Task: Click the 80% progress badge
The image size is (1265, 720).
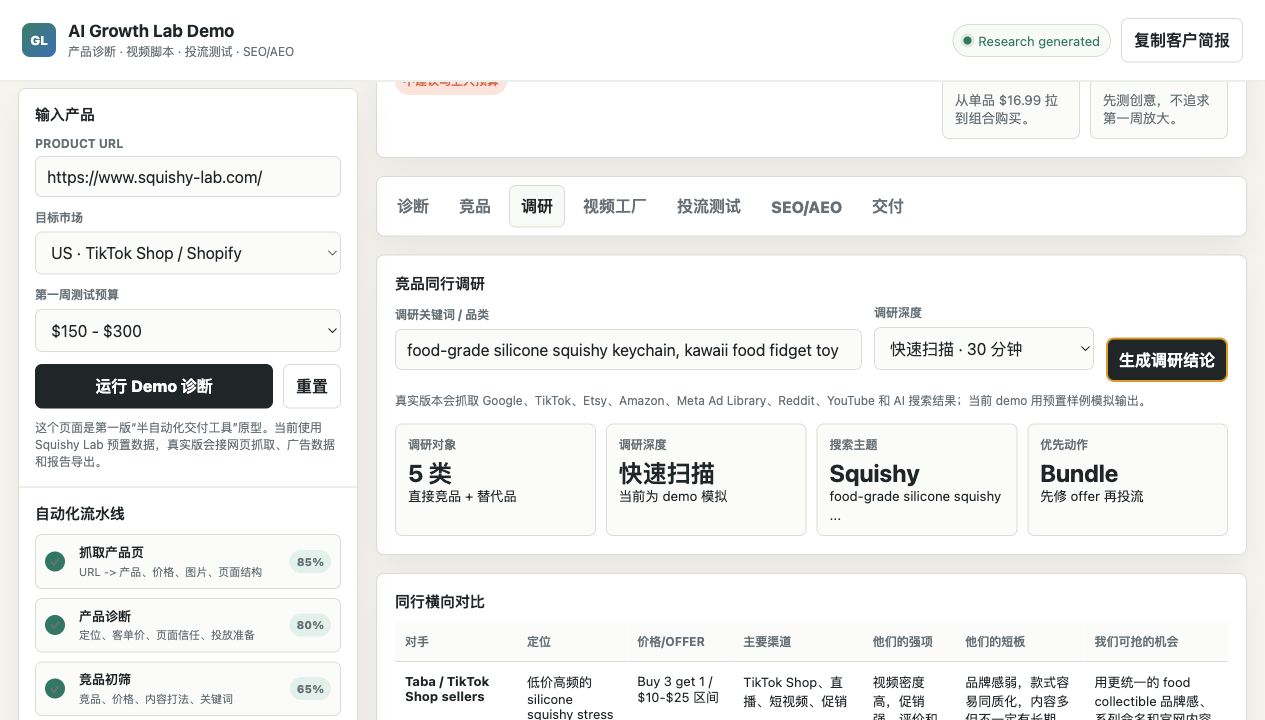Action: pos(310,625)
